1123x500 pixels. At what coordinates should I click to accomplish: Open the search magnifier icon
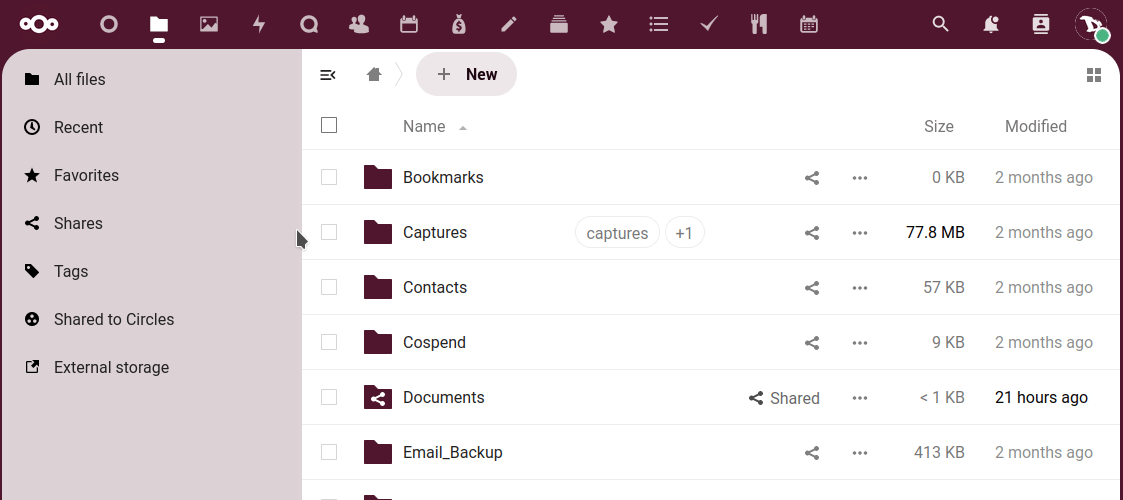point(940,24)
